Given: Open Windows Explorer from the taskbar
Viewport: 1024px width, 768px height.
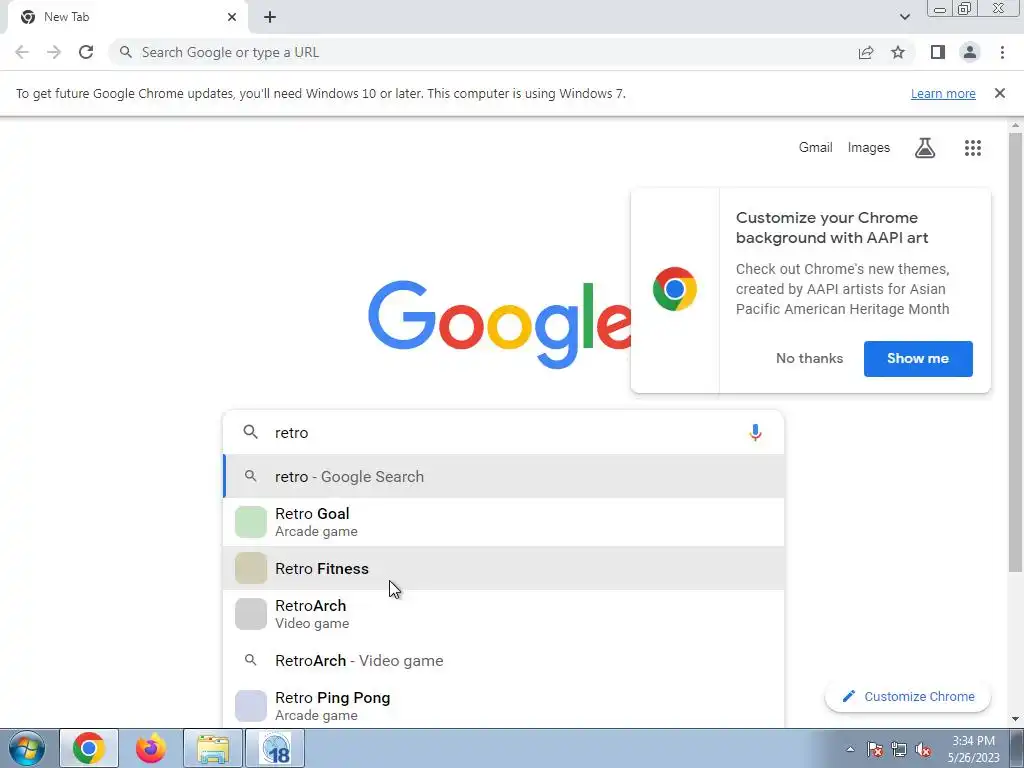Looking at the screenshot, I should (213, 748).
